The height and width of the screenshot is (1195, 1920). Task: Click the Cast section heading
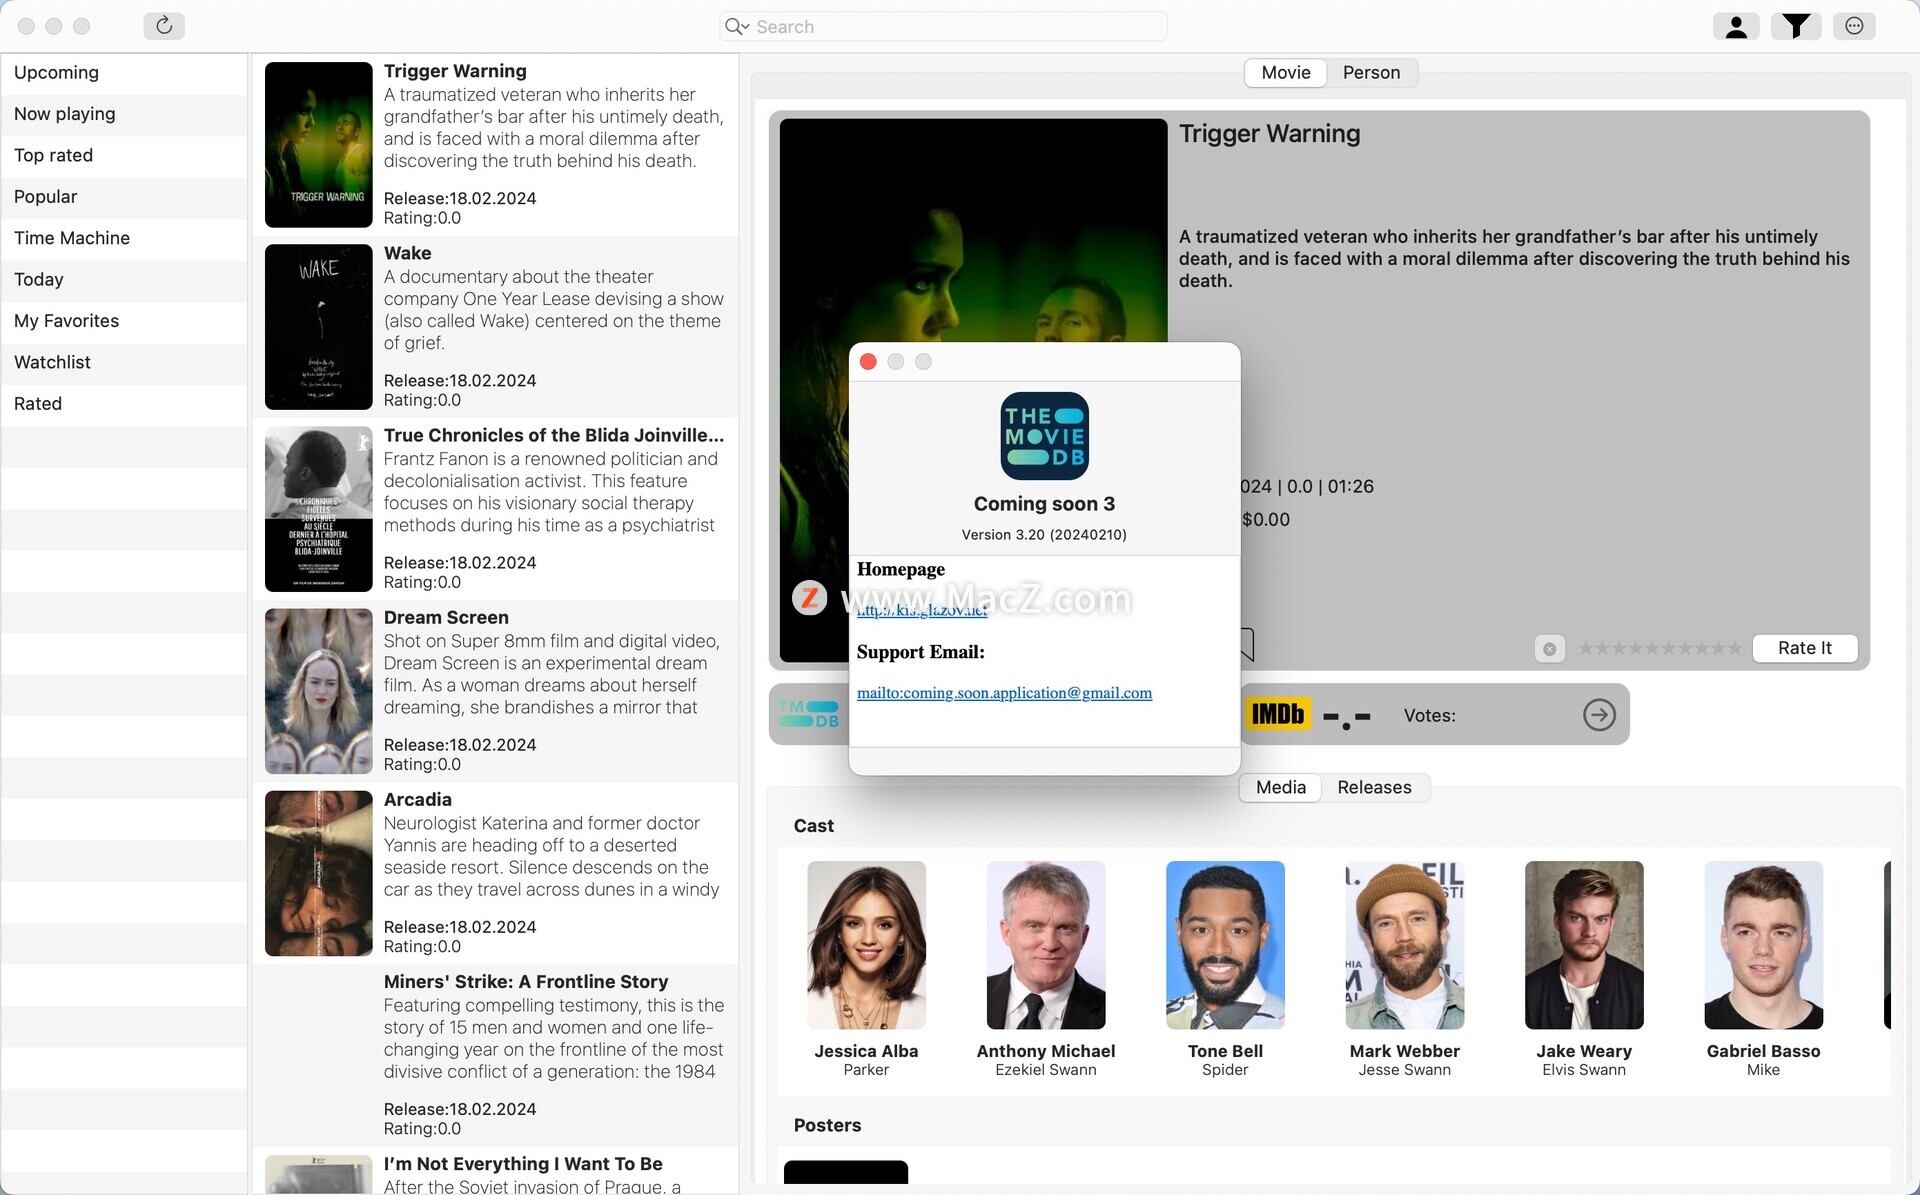click(813, 826)
